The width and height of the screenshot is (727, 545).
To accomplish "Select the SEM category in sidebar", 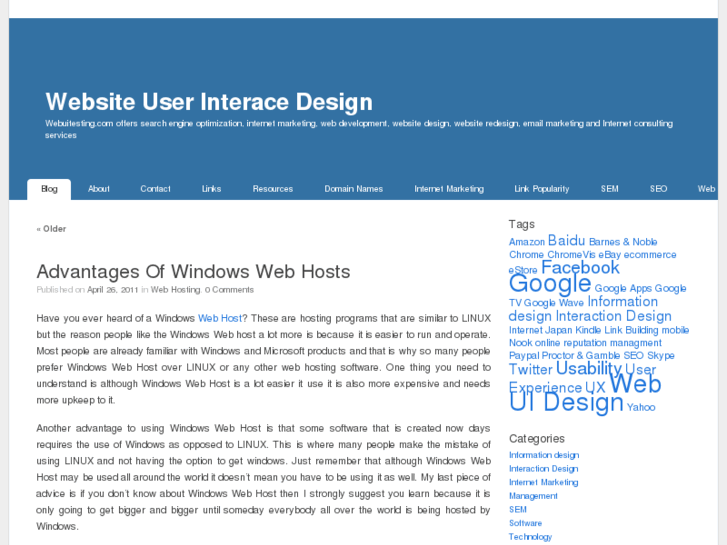I will point(518,509).
